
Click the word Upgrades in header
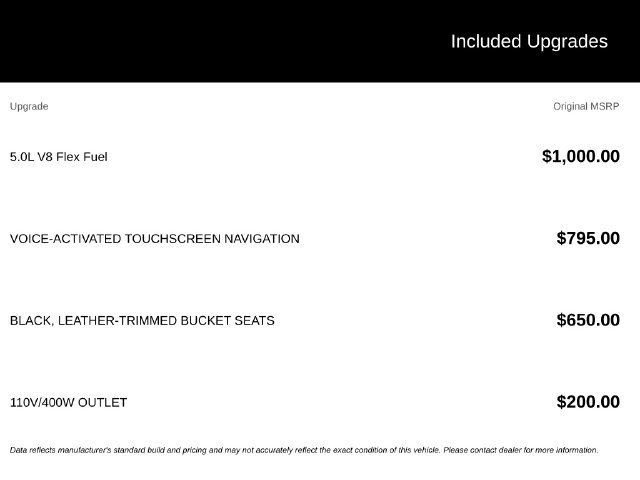[x=567, y=42]
